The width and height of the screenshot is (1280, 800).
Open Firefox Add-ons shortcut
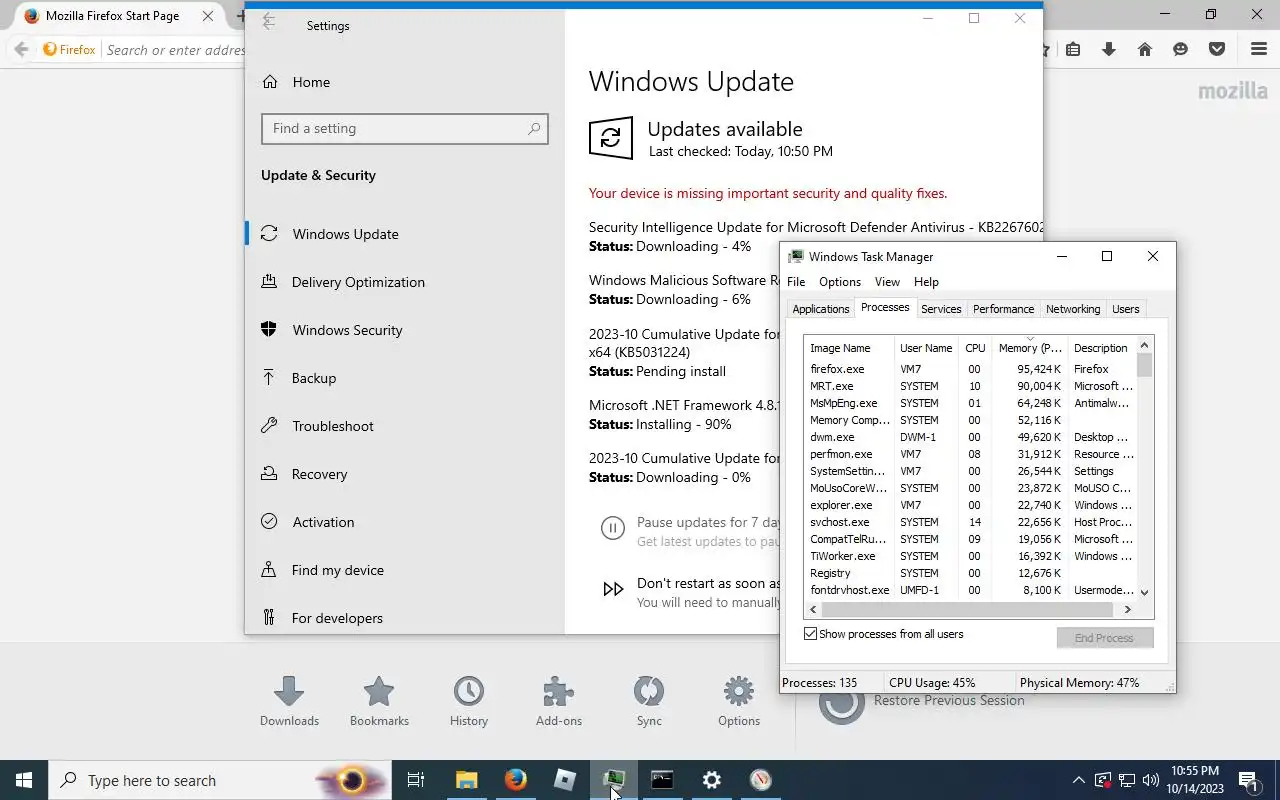point(558,701)
